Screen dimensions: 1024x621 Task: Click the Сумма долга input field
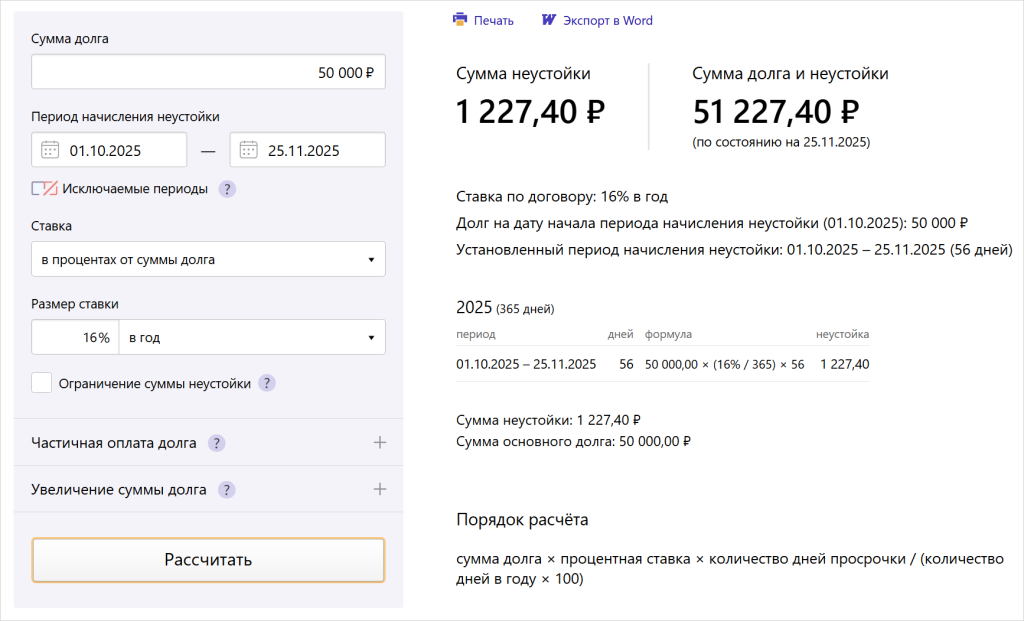point(208,72)
